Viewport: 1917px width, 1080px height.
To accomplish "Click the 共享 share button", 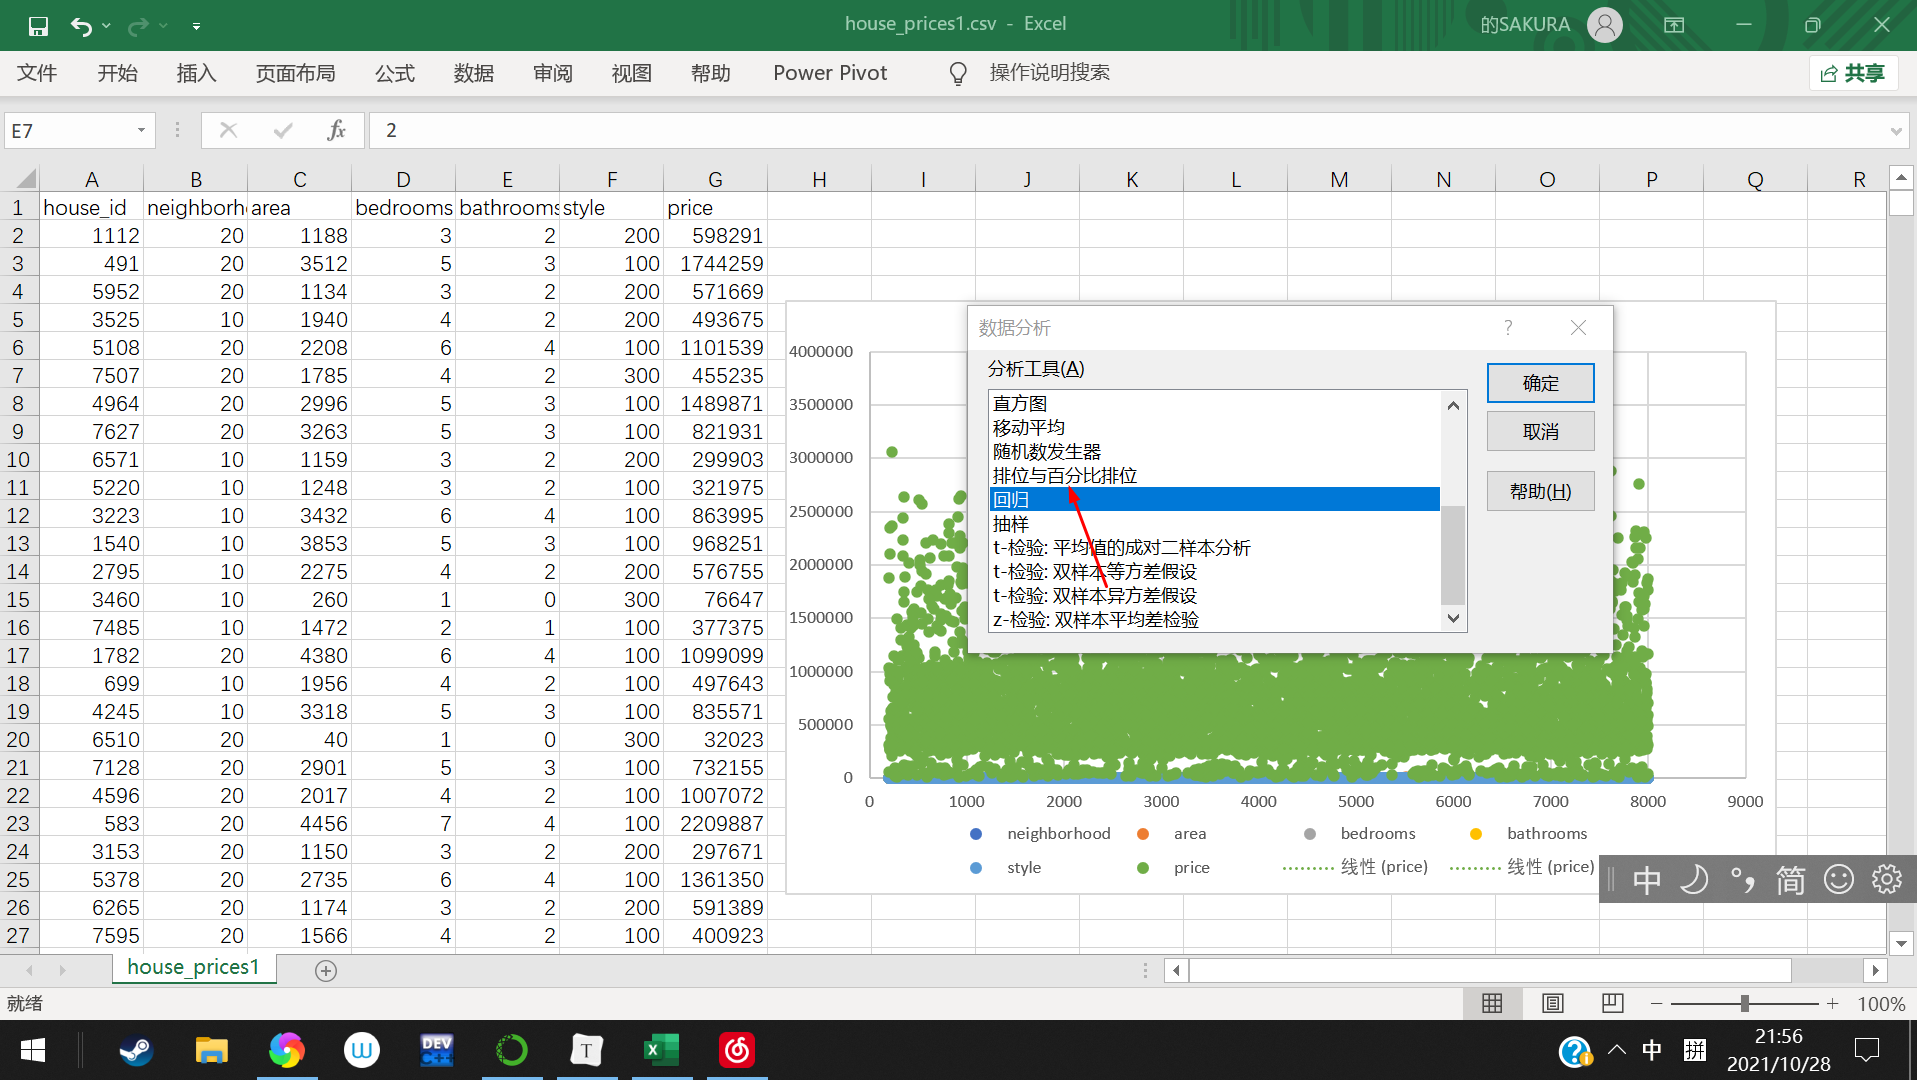I will (1853, 73).
